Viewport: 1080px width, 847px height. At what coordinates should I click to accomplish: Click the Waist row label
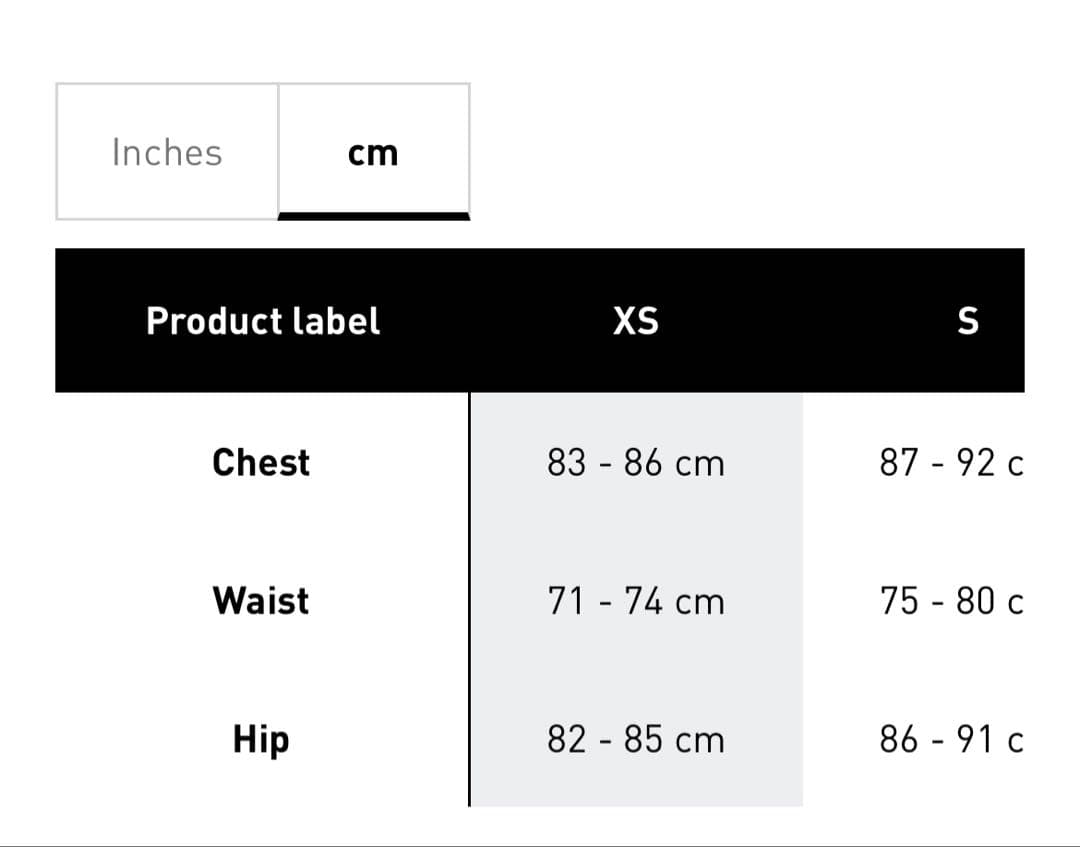[x=261, y=601]
